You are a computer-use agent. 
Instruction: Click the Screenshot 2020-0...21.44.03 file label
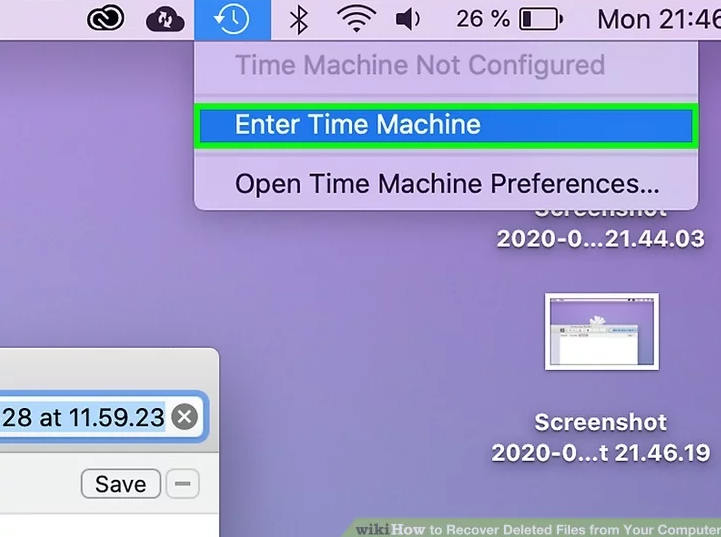[x=601, y=231]
